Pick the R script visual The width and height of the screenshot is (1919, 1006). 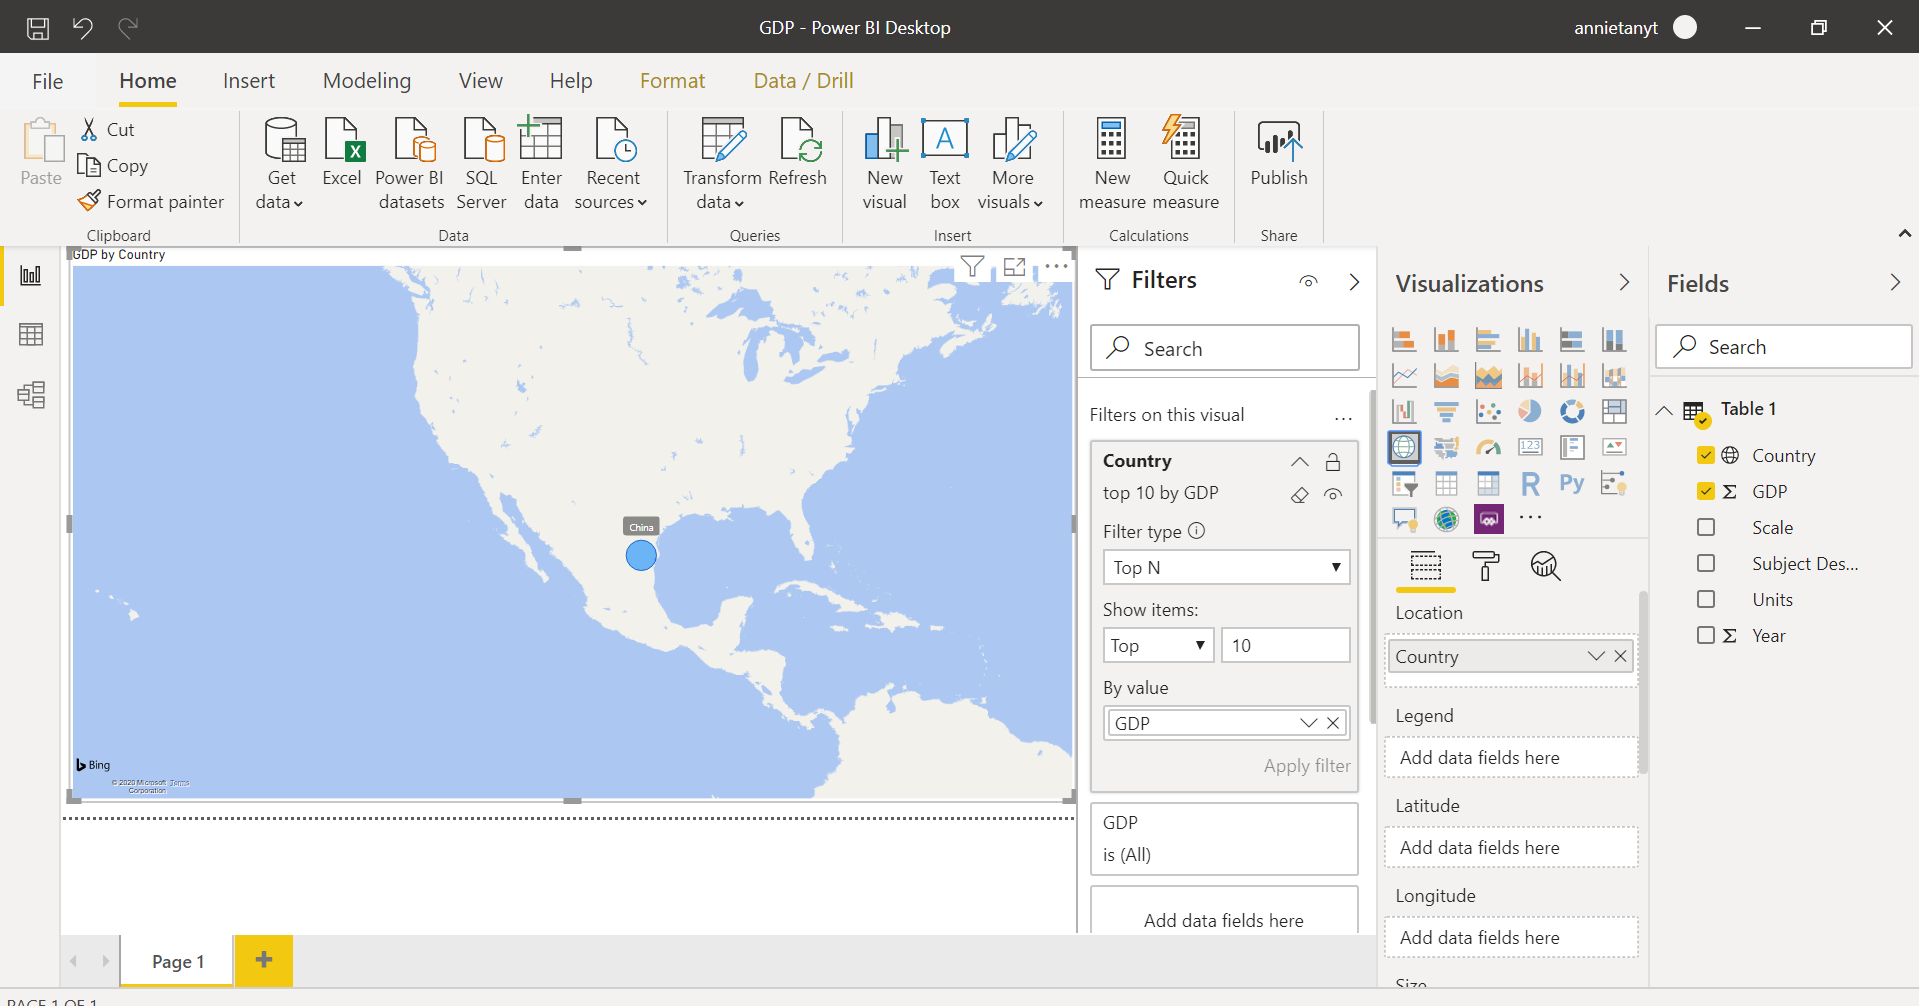point(1530,484)
